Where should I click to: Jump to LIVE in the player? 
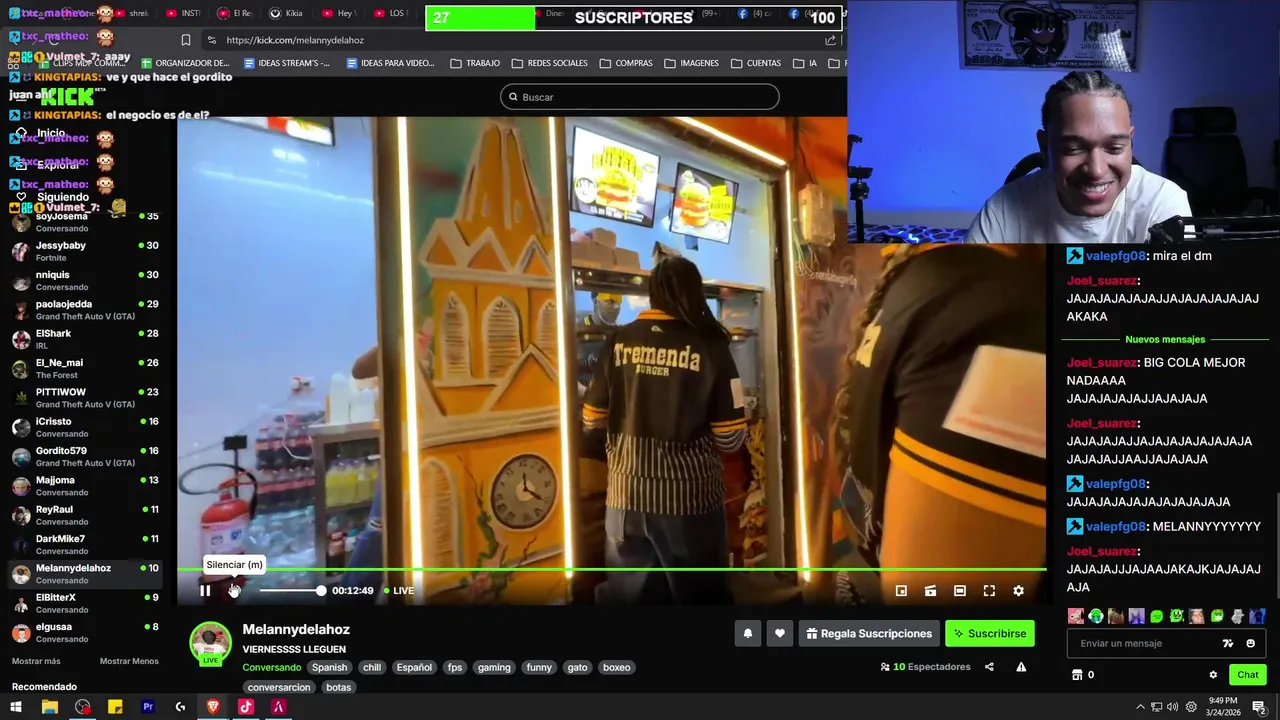[399, 591]
